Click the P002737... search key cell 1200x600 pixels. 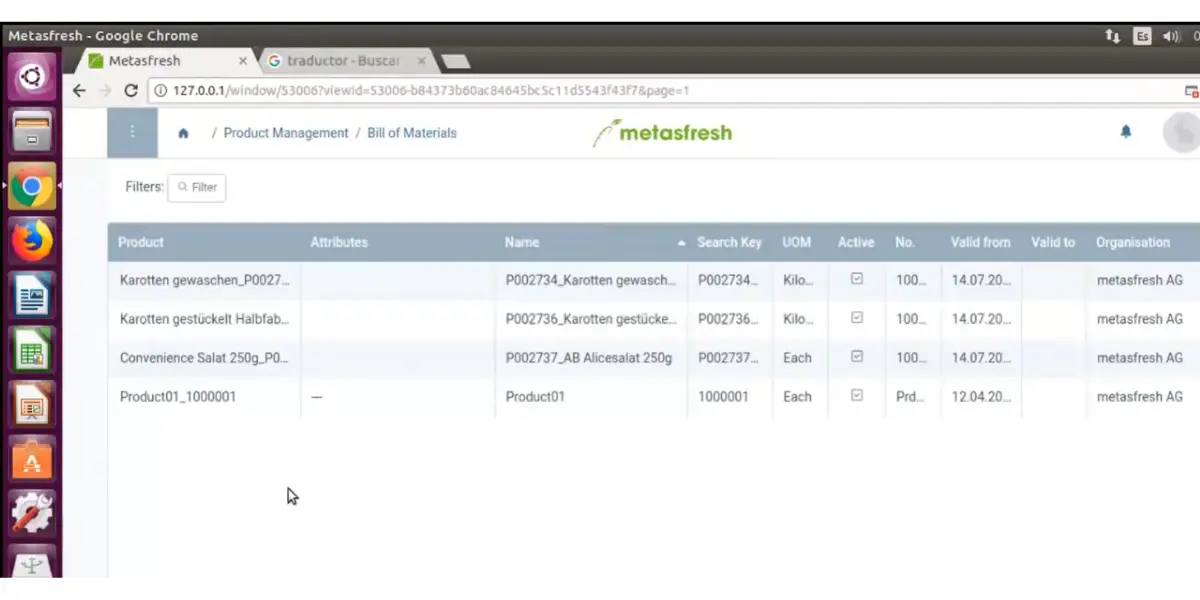pyautogui.click(x=731, y=358)
